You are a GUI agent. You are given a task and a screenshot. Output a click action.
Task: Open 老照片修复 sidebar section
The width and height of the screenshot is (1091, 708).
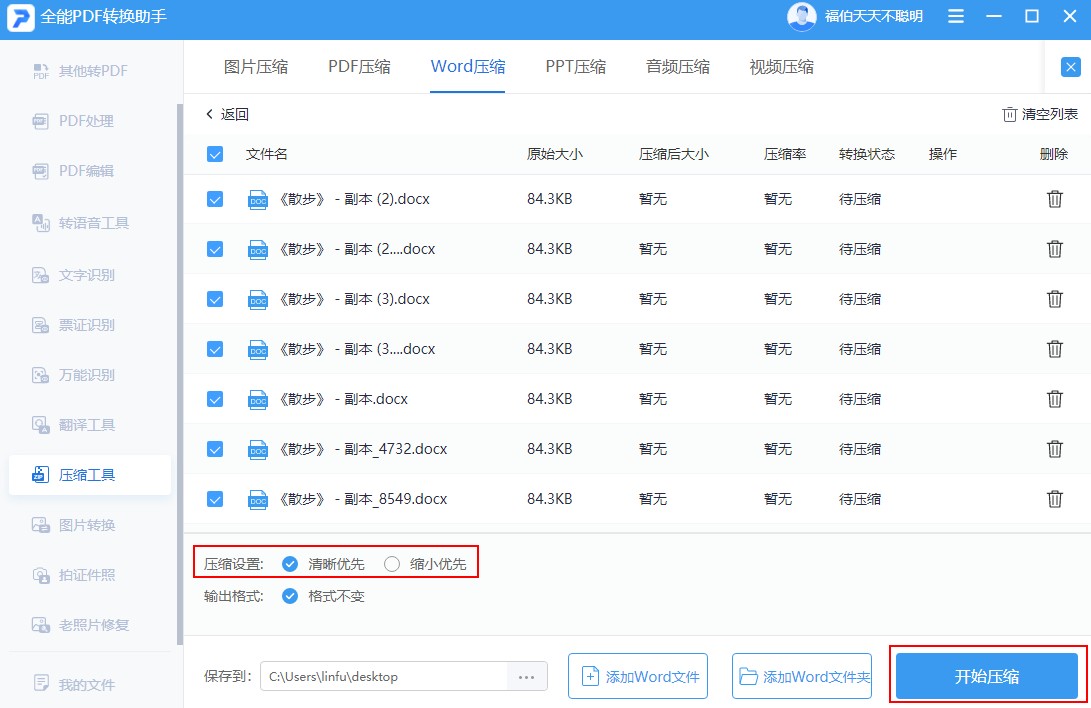point(81,625)
